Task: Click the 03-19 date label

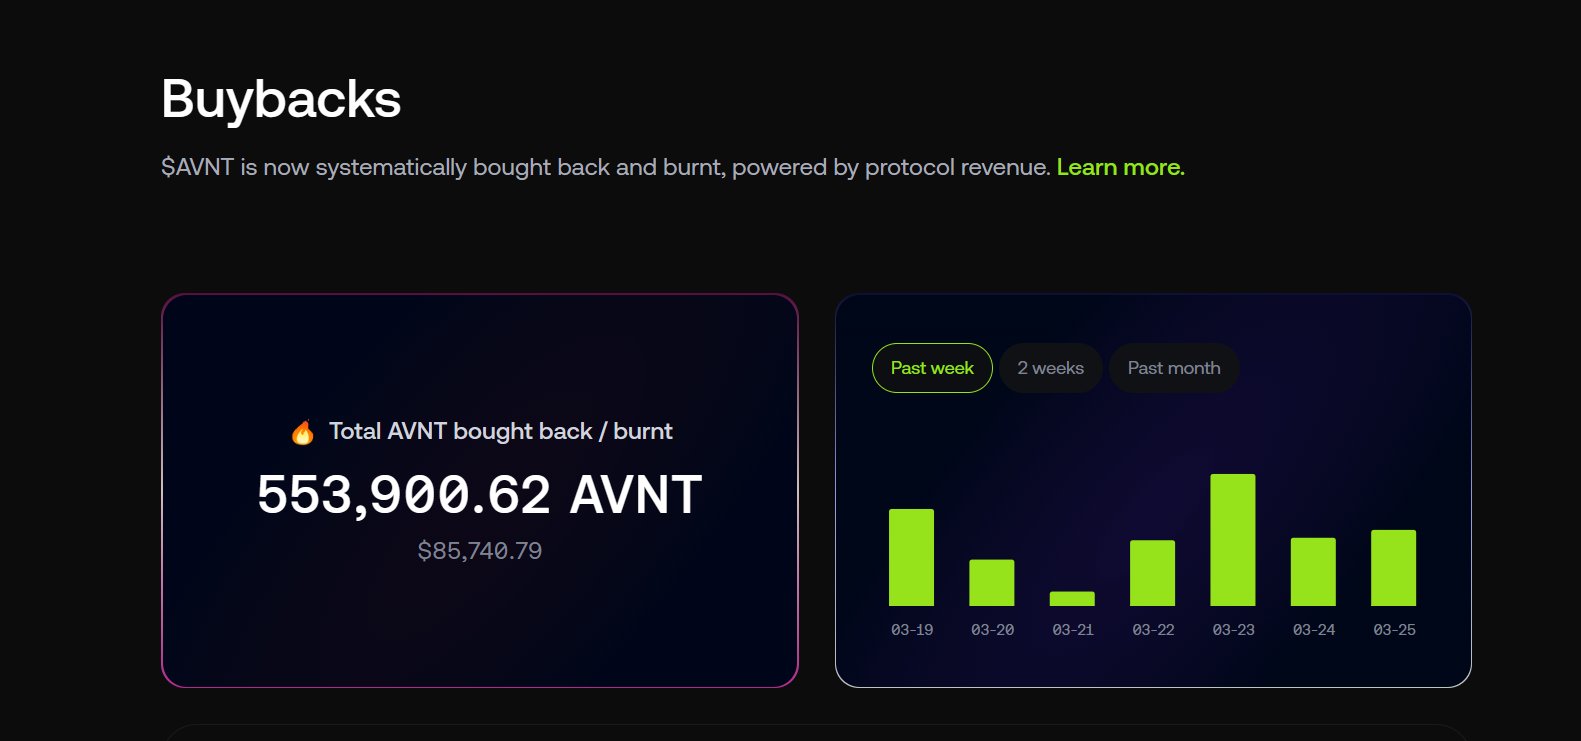Action: coord(912,630)
